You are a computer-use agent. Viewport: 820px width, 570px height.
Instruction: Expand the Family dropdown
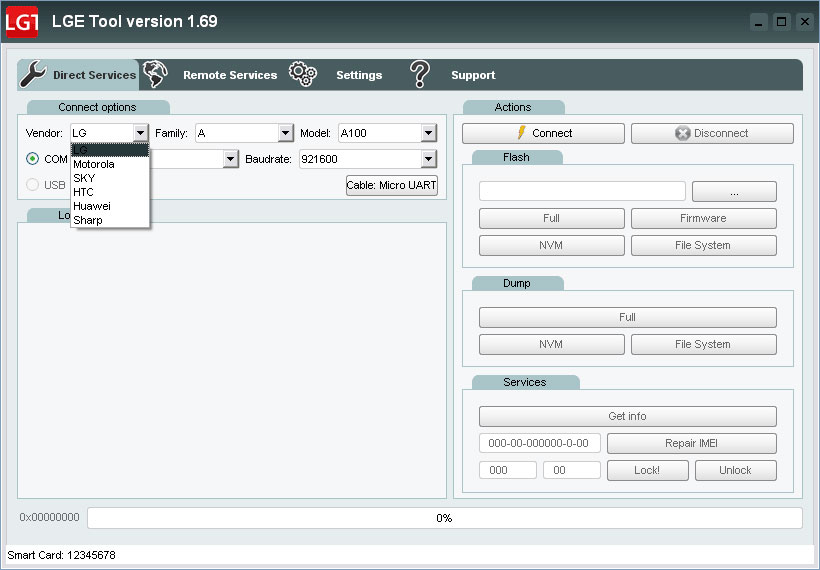pos(285,133)
